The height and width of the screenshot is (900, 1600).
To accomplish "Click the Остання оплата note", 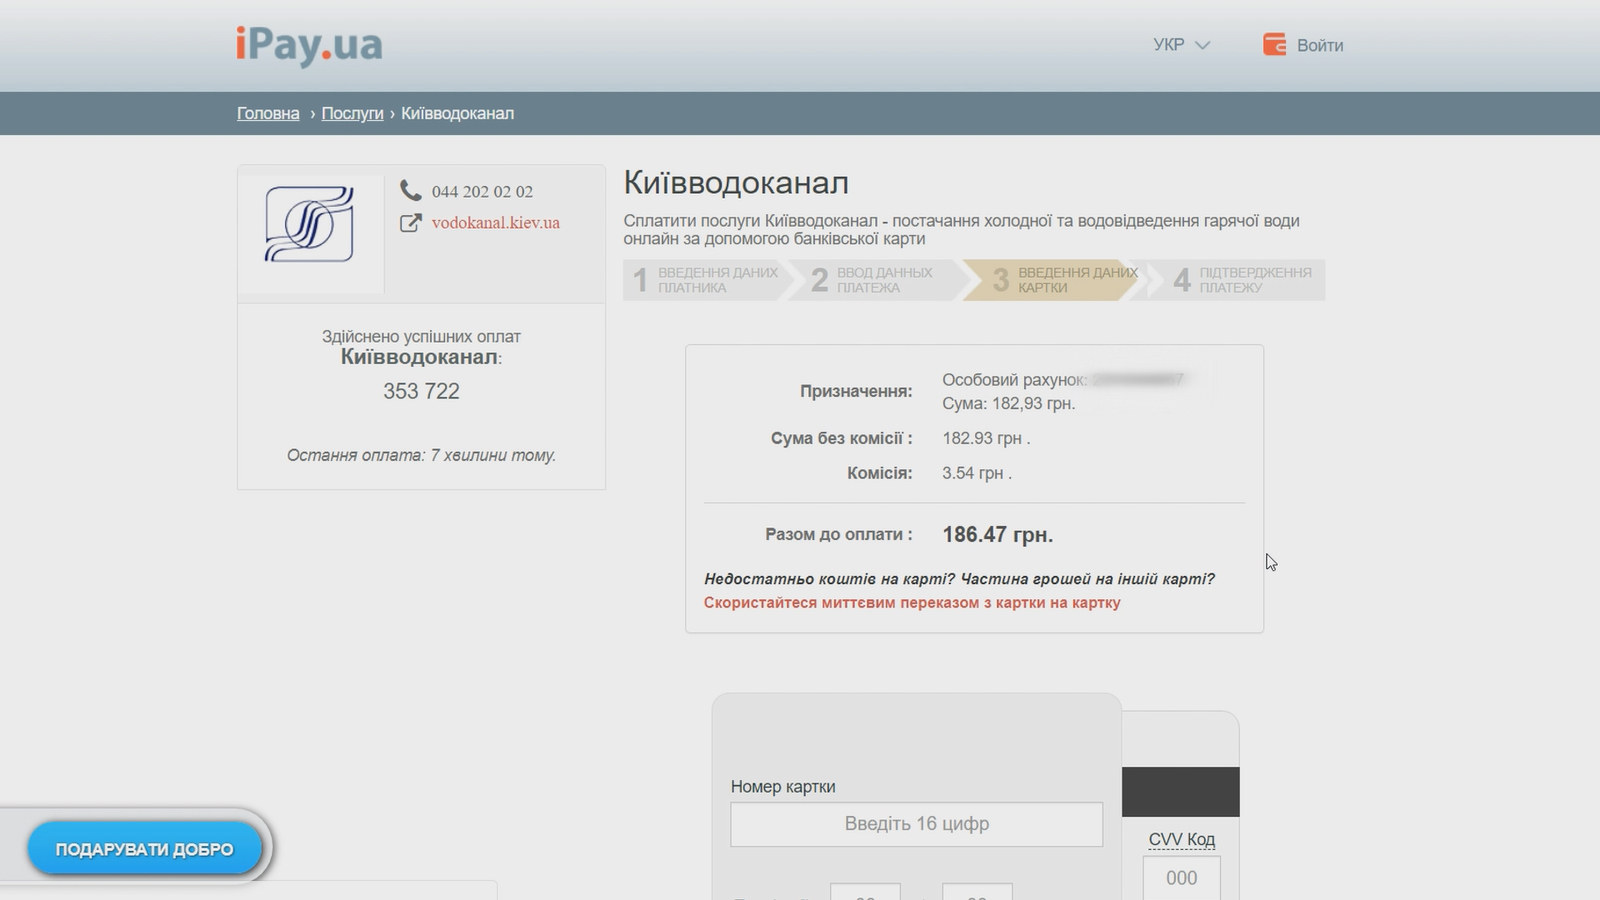I will coord(421,455).
